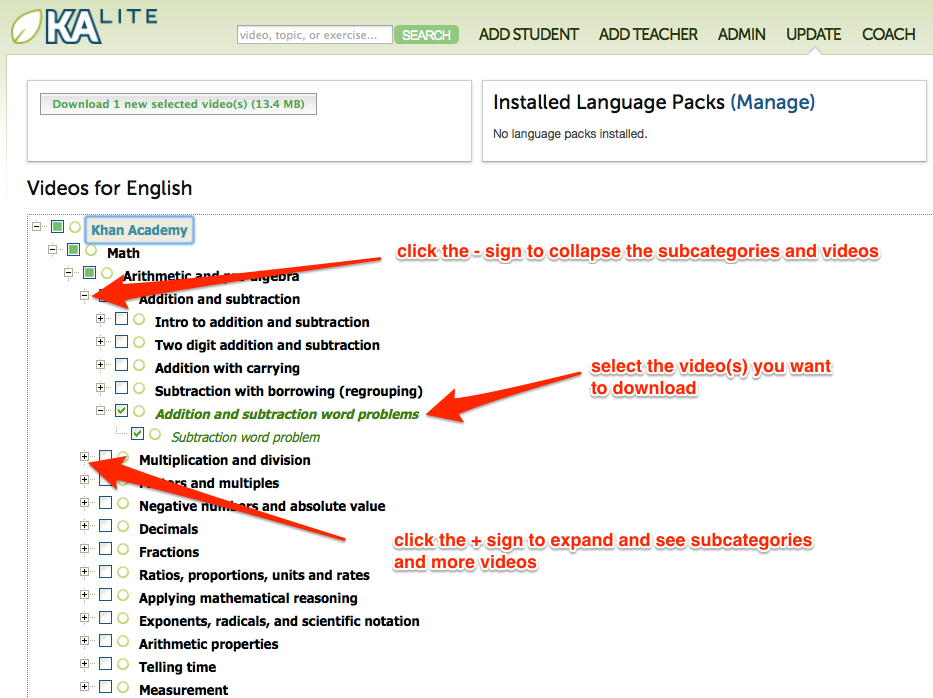
Task: Uncheck the Subtraction word problem video
Action: (x=137, y=434)
